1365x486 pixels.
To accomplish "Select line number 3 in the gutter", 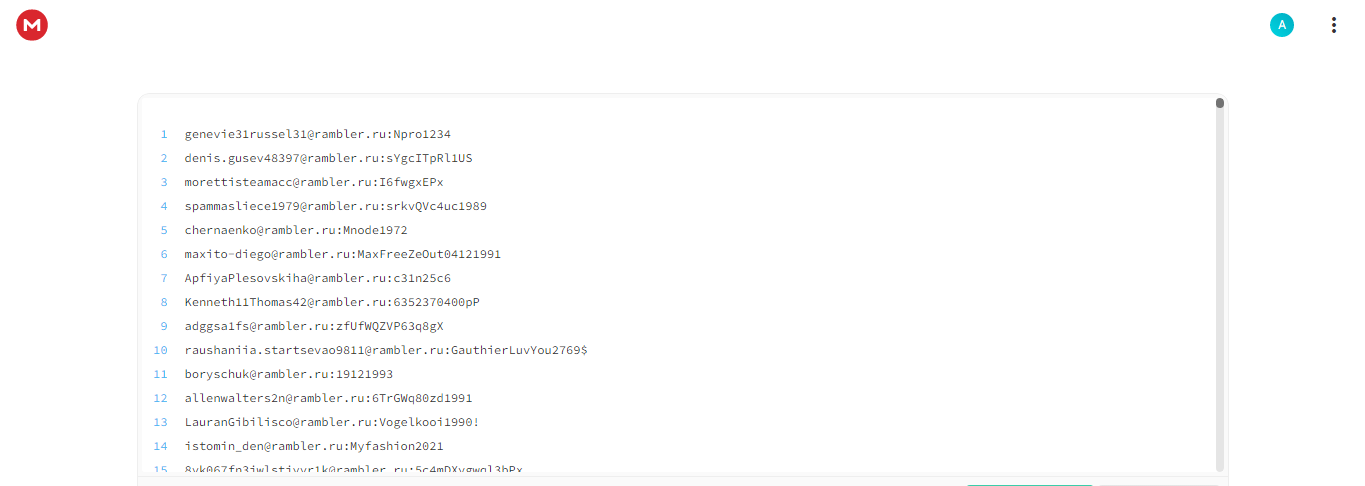I will (x=164, y=182).
